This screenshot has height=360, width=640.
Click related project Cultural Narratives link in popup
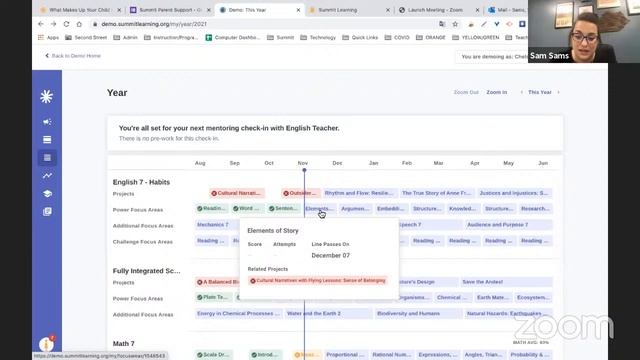coord(318,281)
